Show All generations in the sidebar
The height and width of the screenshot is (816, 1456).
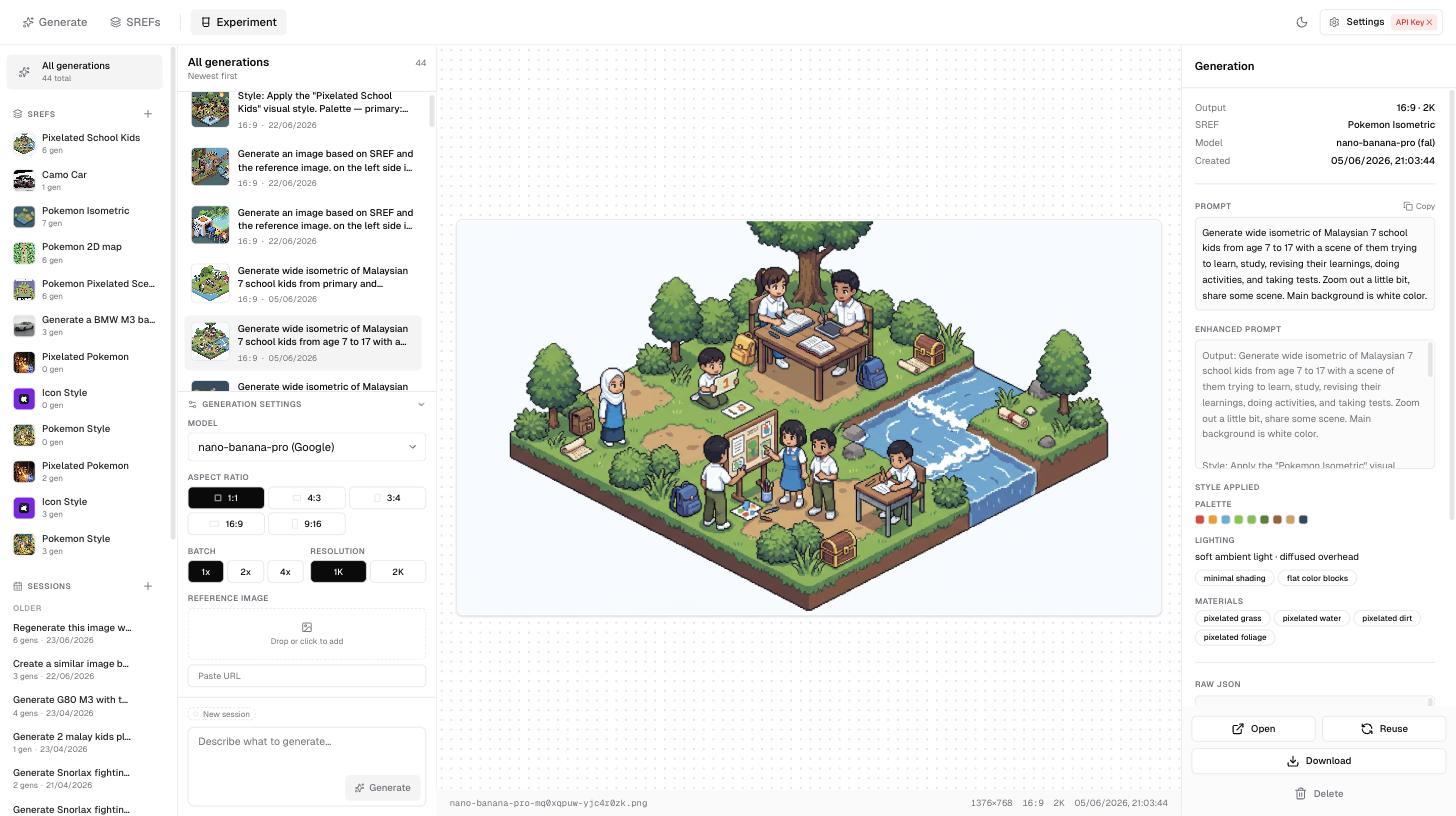(84, 72)
